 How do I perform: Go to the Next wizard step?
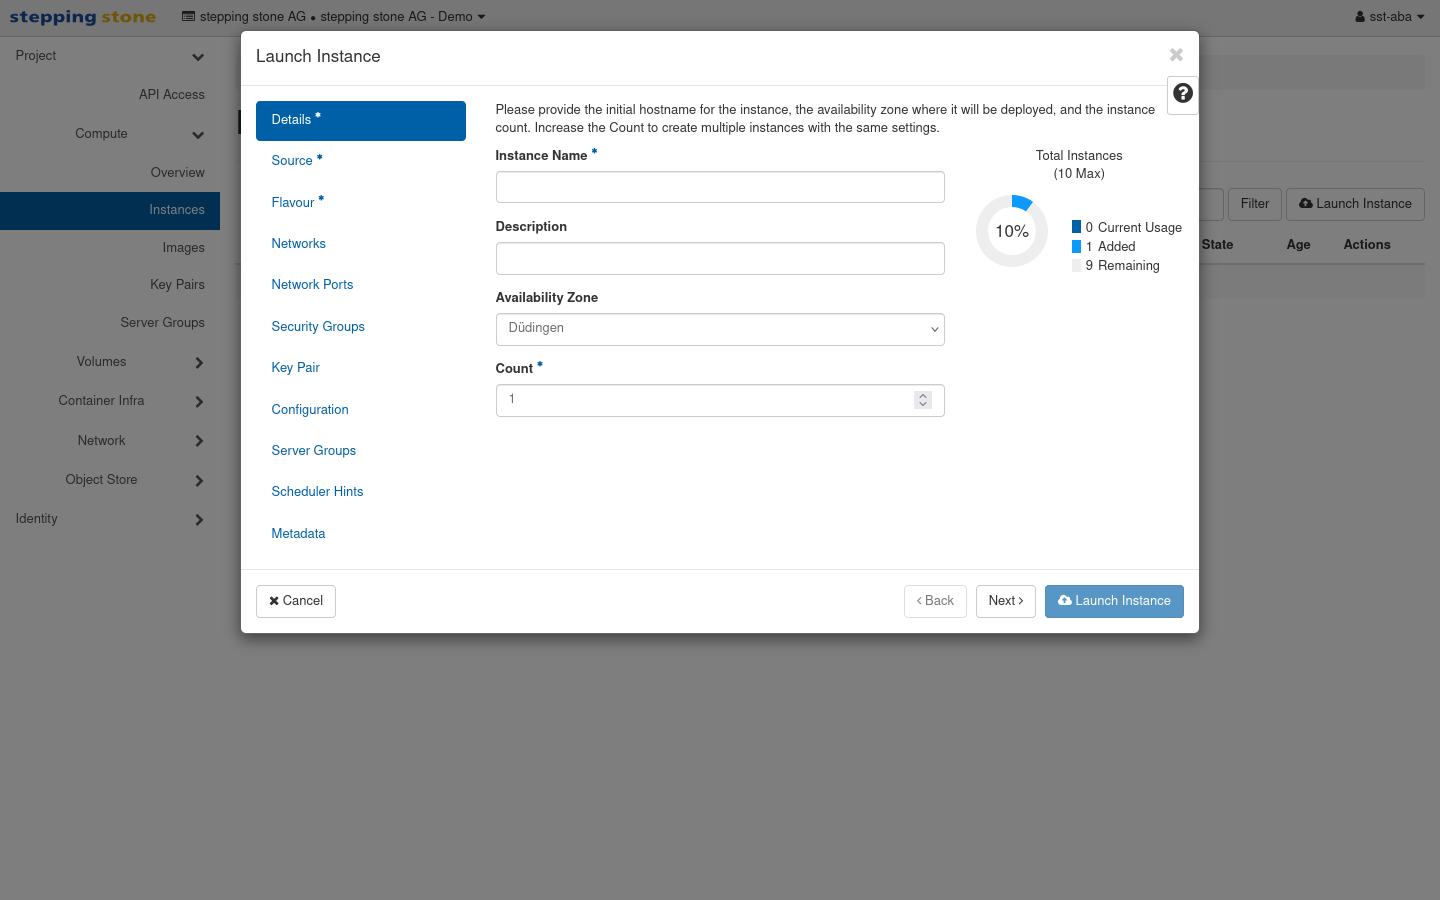point(1006,601)
